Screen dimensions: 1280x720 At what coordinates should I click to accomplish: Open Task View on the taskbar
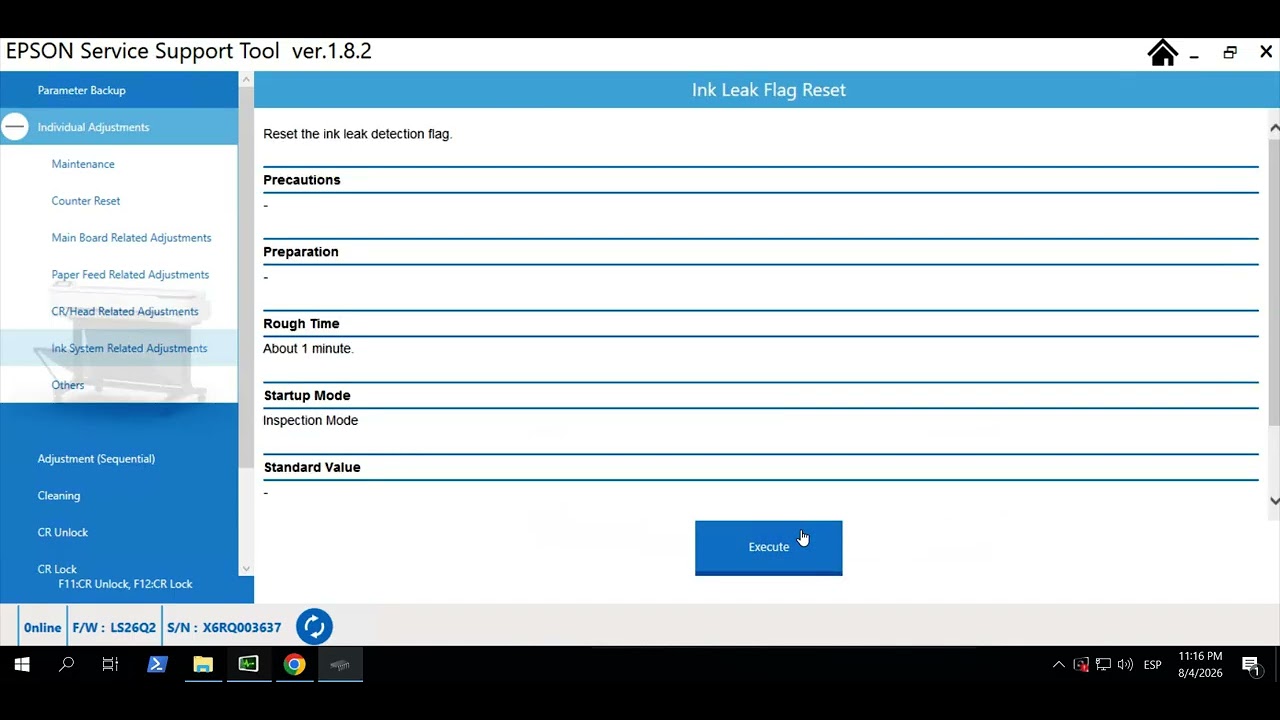click(110, 664)
